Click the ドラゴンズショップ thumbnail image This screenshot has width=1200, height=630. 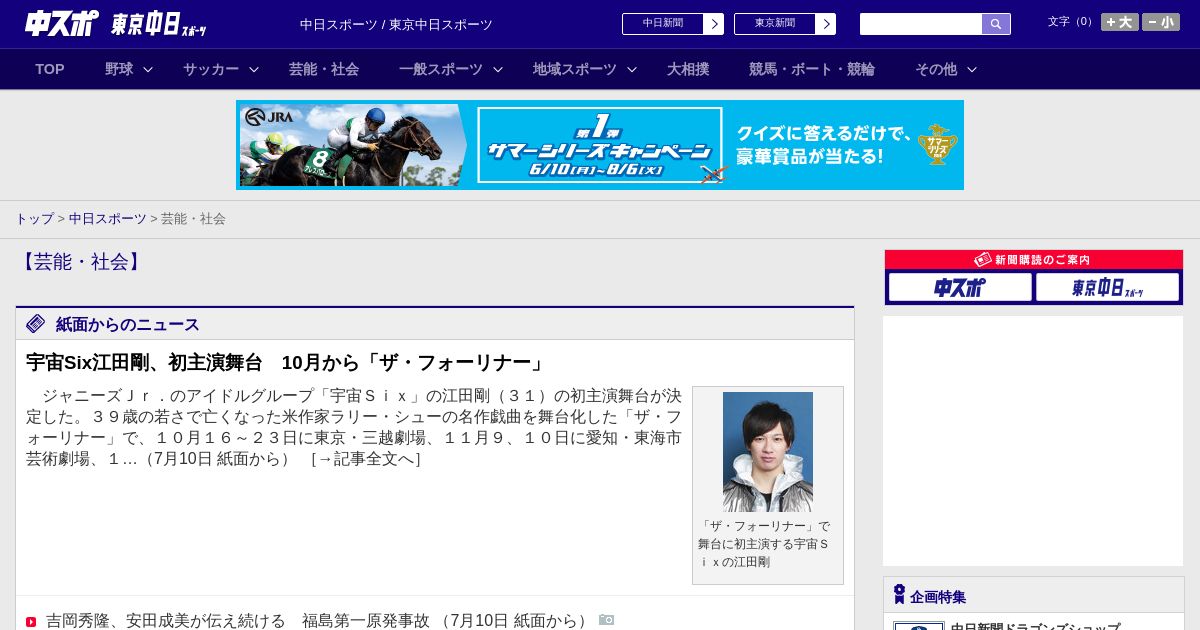pos(919,626)
